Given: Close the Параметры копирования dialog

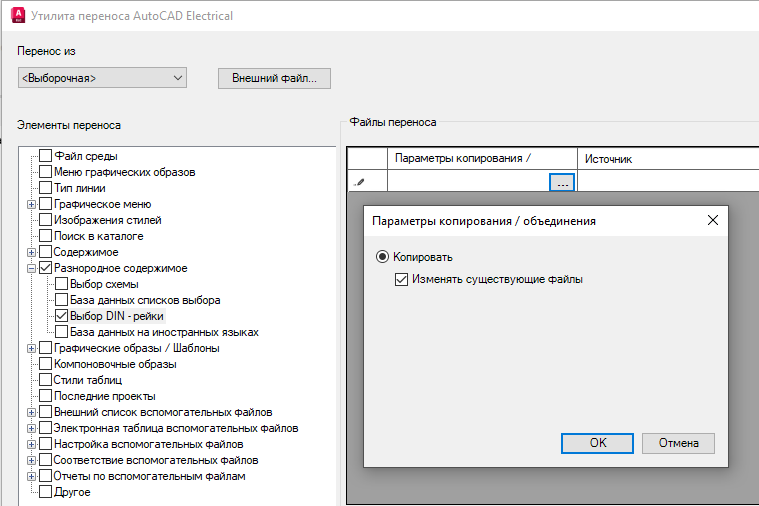Looking at the screenshot, I should coord(713,220).
